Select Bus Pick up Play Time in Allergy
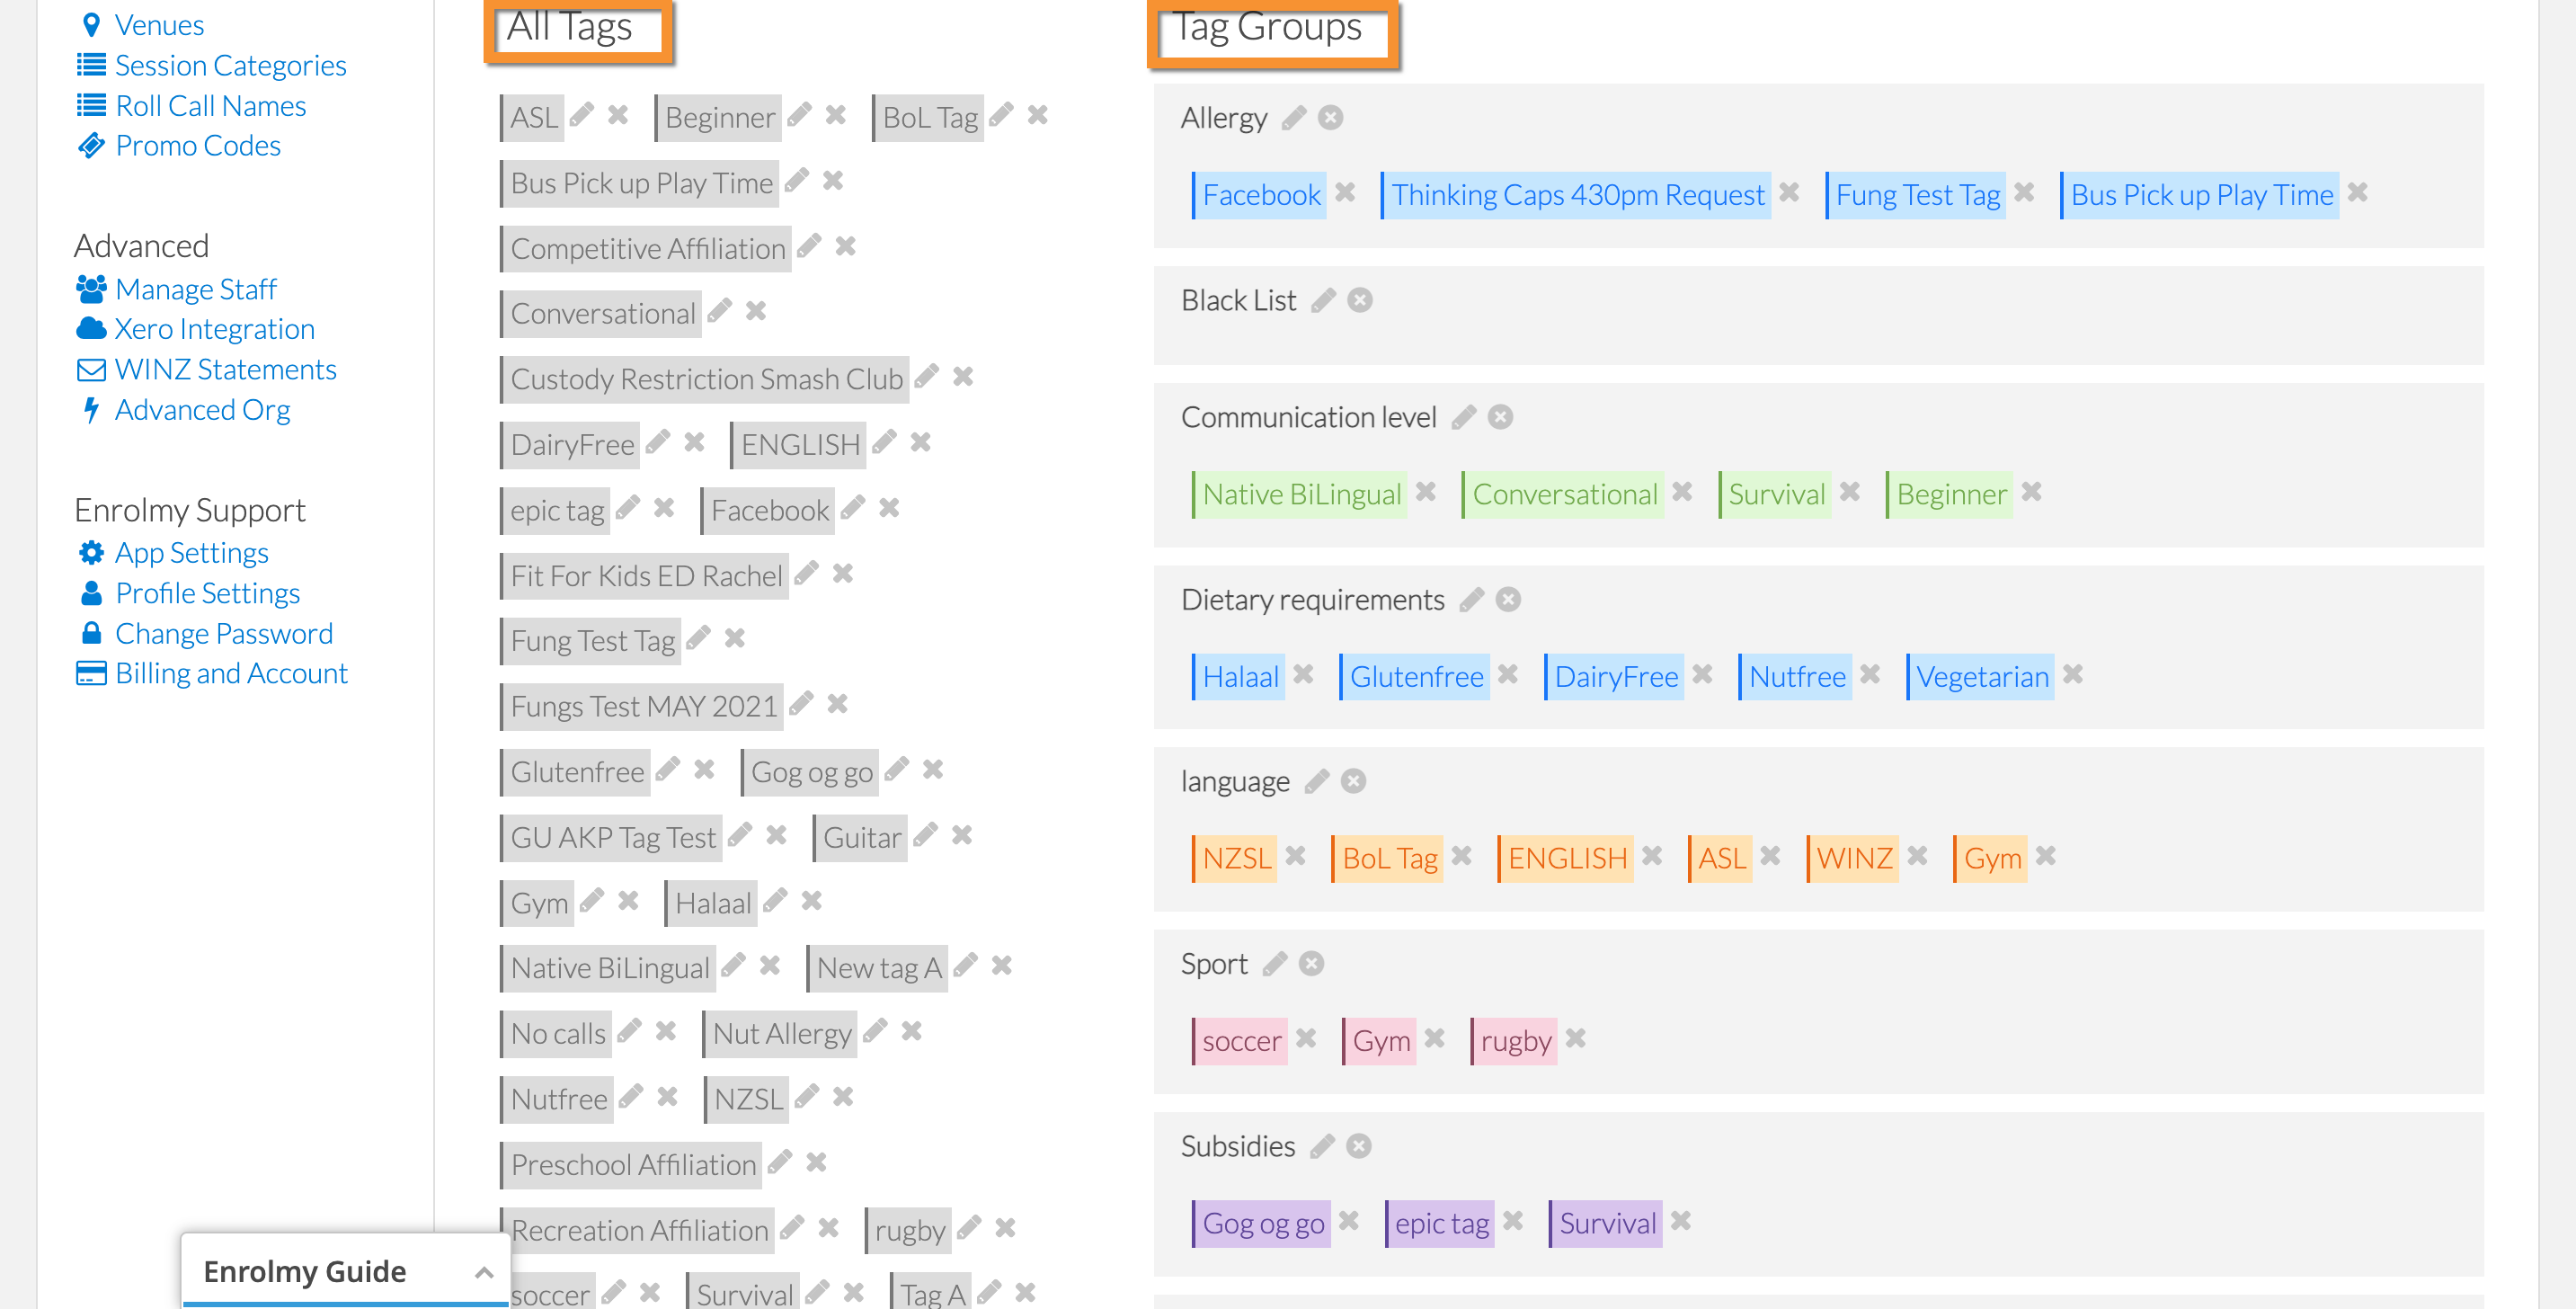Screen dimensions: 2576x1309 [2200, 195]
